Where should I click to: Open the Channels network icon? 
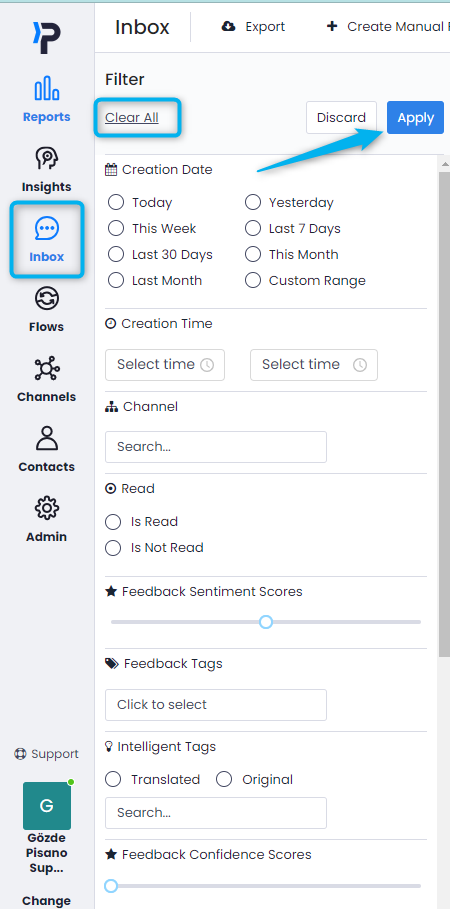click(x=46, y=369)
